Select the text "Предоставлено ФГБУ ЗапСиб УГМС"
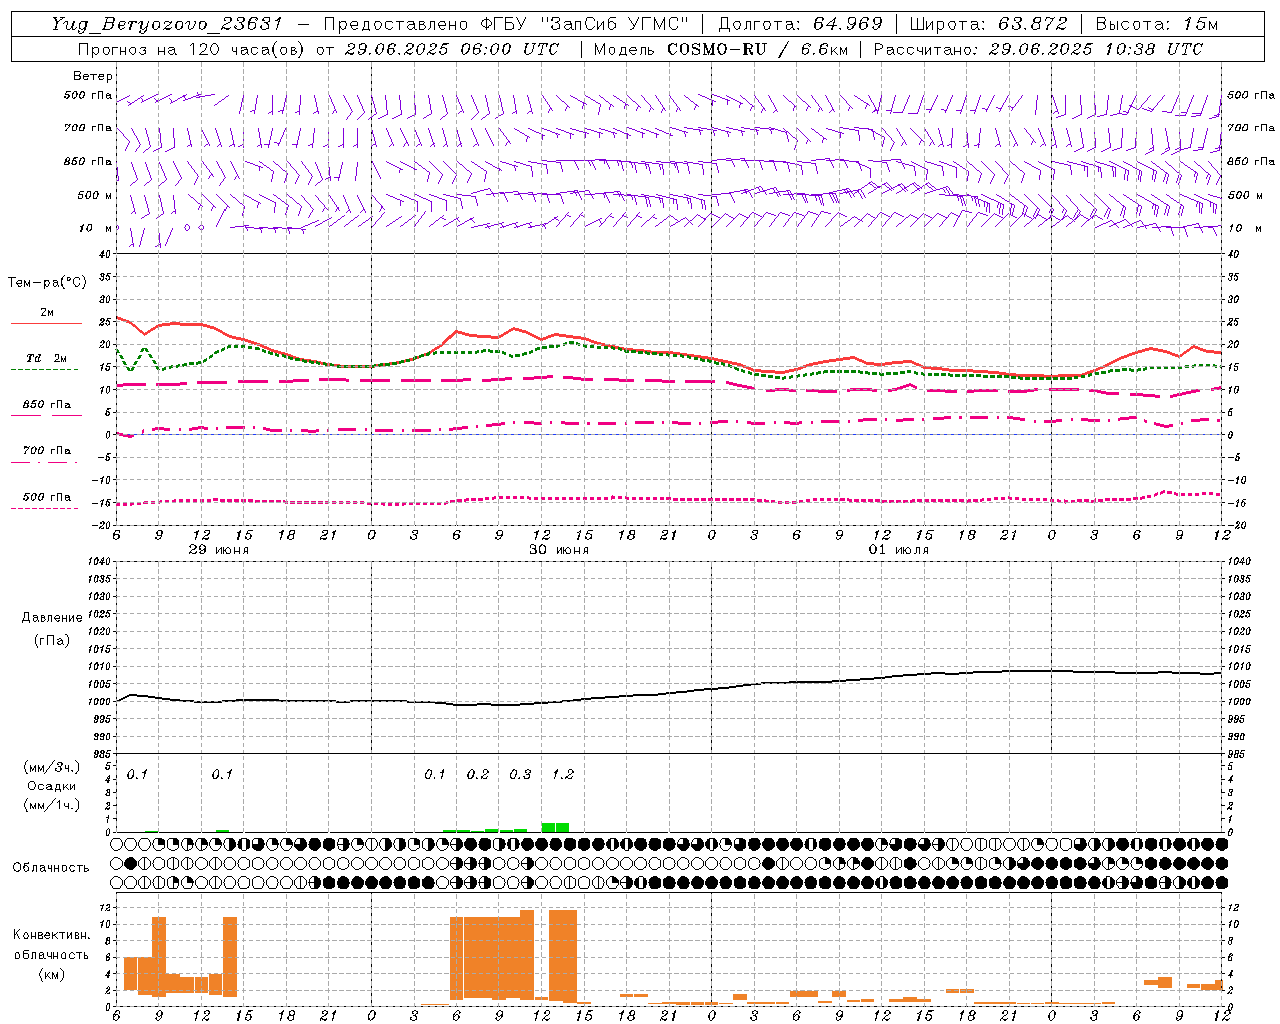This screenshot has height=1024, width=1280. click(506, 24)
